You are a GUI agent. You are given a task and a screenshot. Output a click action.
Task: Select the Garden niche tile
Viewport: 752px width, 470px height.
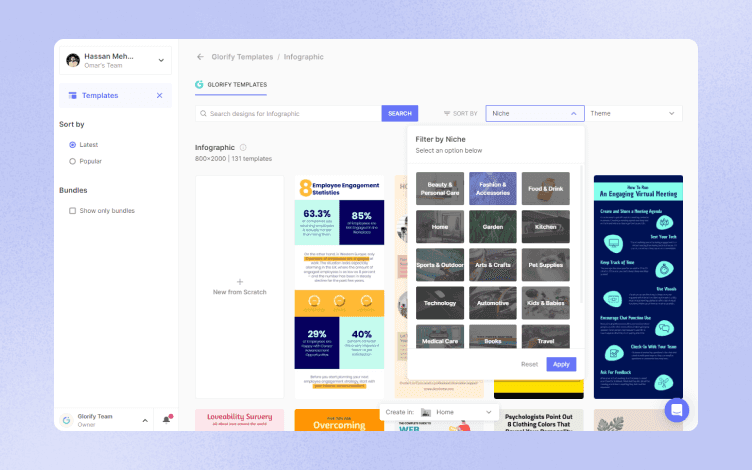(x=493, y=226)
